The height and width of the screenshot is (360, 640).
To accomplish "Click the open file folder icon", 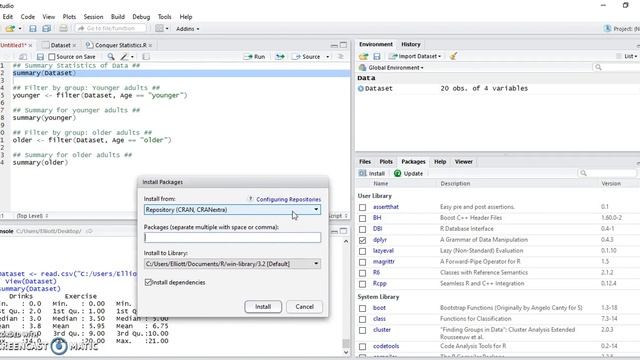I will (x=10, y=29).
